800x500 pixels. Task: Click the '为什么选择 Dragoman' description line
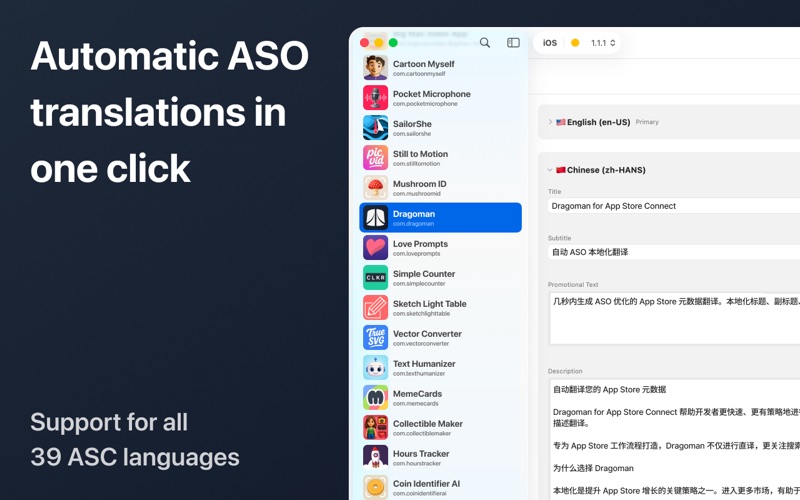(593, 468)
